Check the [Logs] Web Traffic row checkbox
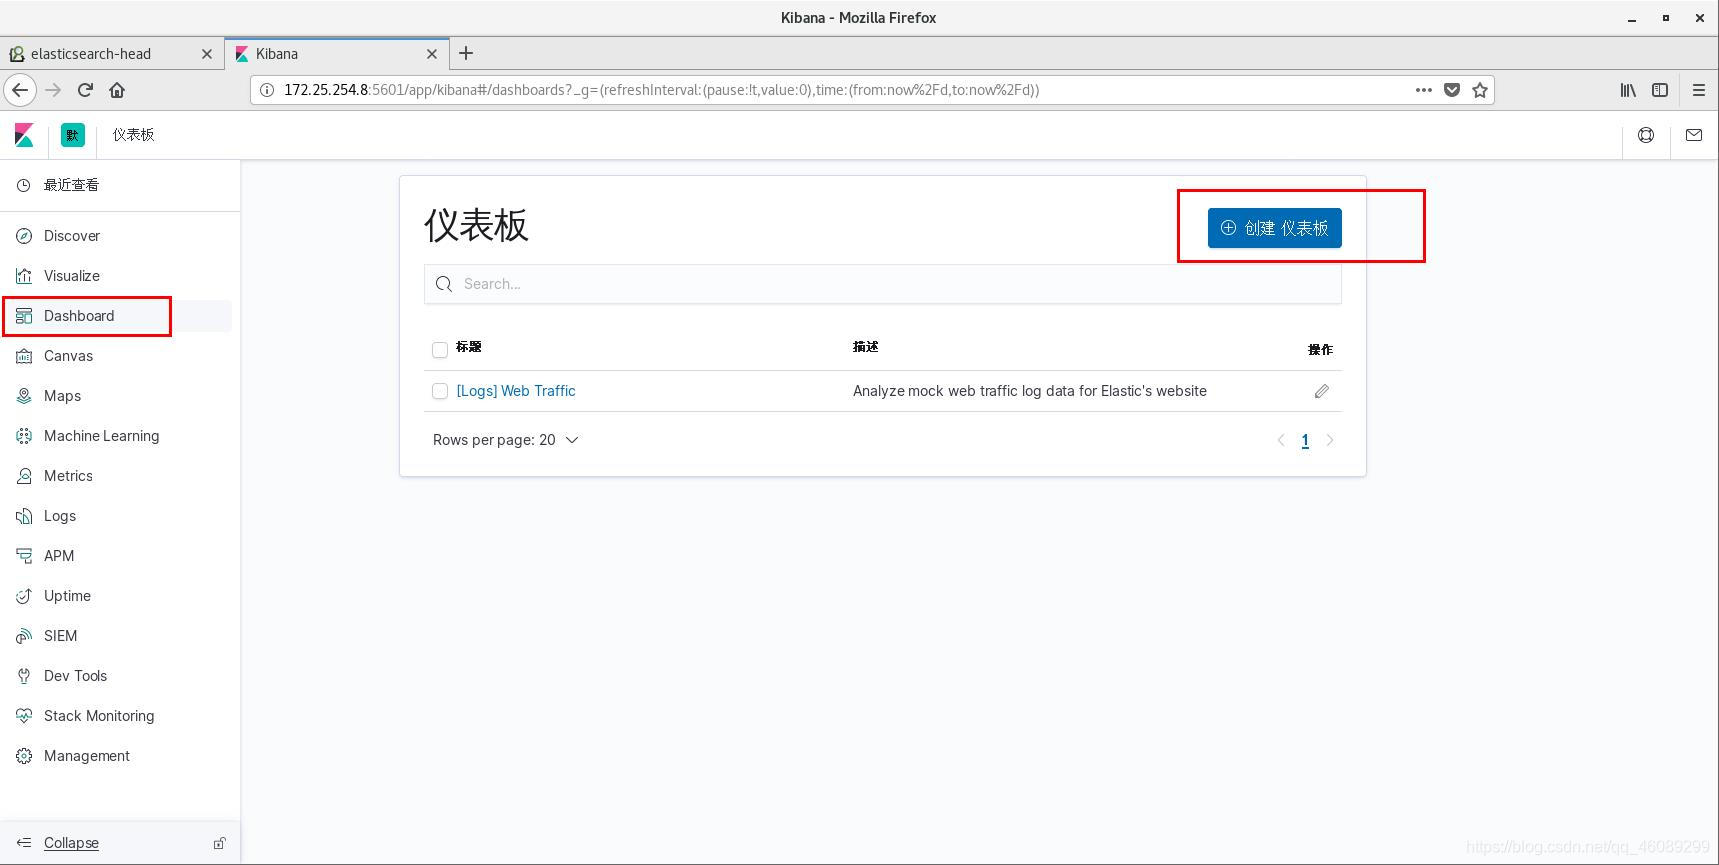1719x865 pixels. click(x=440, y=391)
